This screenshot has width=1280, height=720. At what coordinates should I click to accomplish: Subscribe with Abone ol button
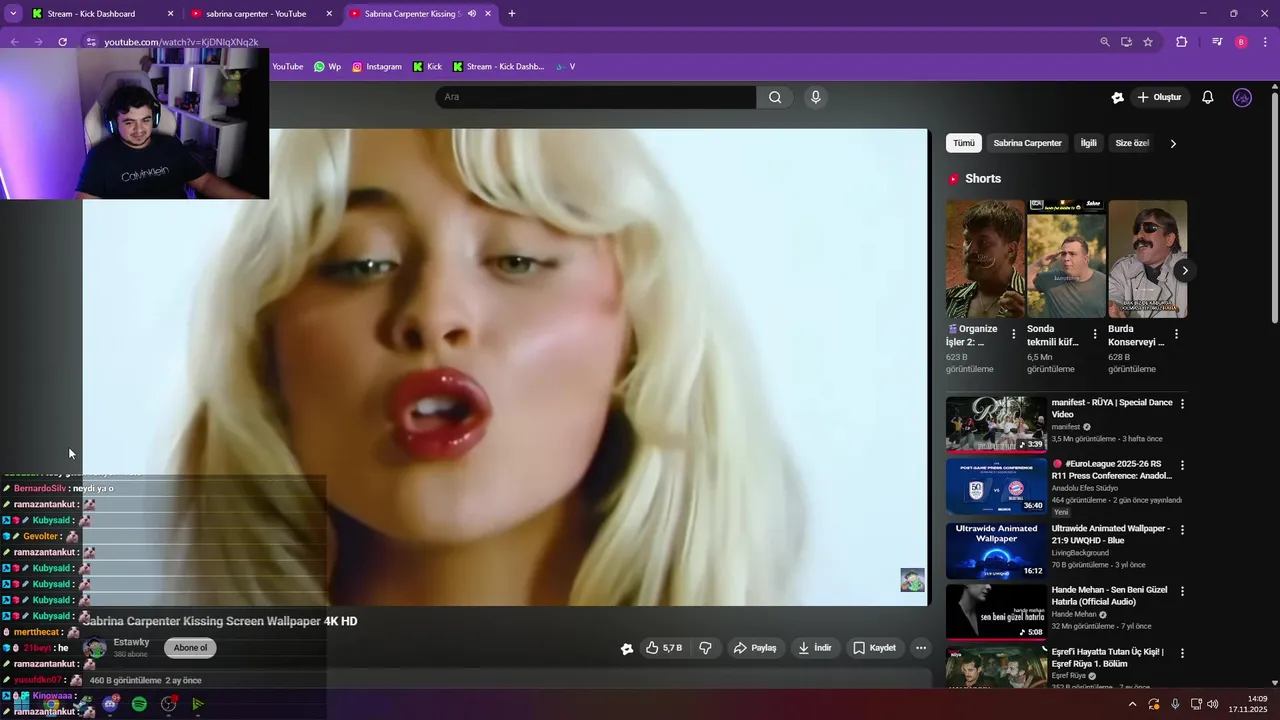point(190,648)
